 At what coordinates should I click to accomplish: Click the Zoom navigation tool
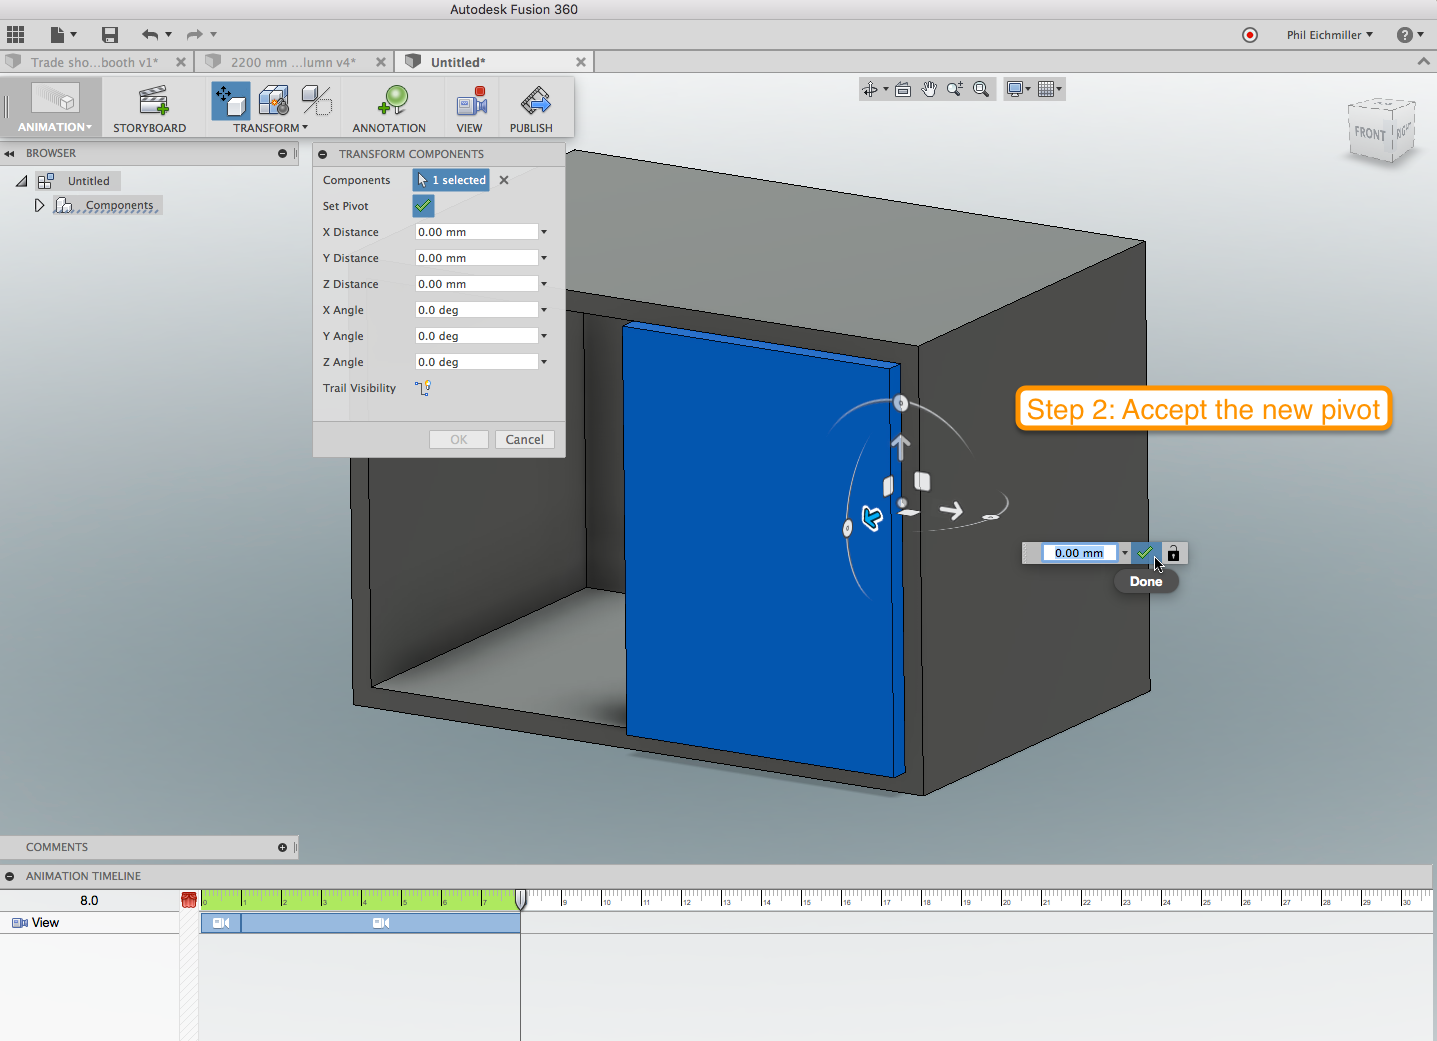click(x=955, y=90)
